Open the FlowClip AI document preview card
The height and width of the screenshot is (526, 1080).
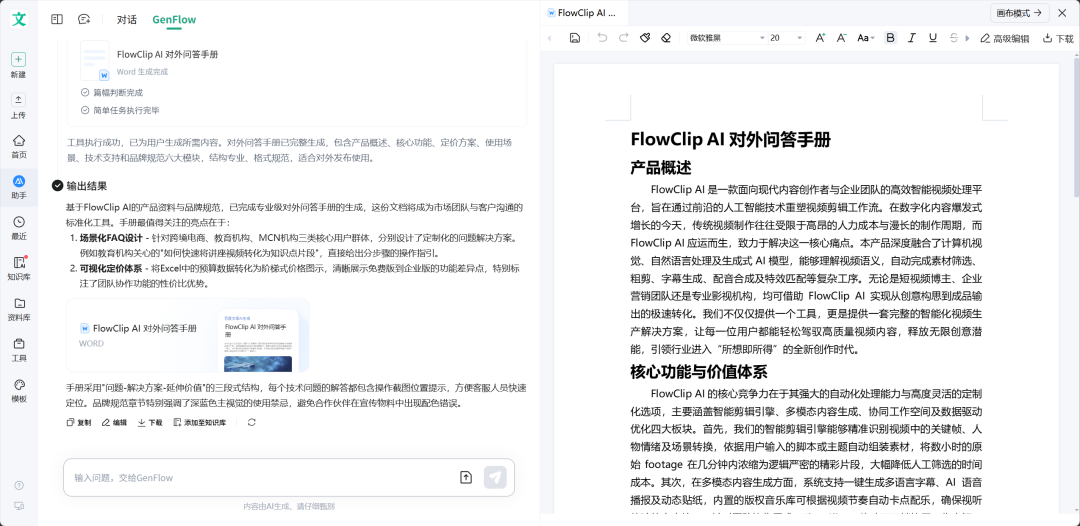coord(187,335)
